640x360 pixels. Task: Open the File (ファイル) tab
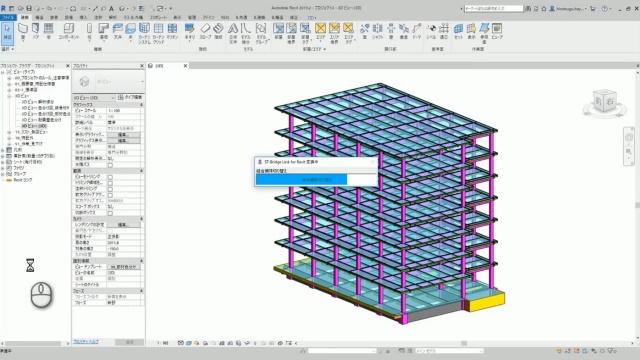click(x=8, y=18)
